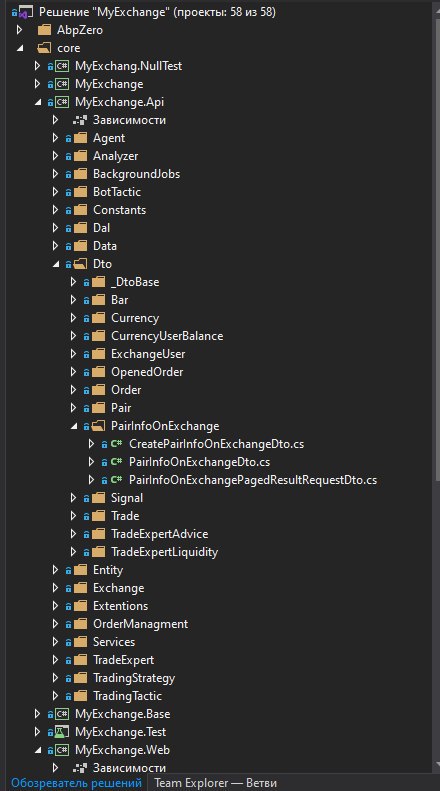
Task: Expand the BotTactic folder
Action: [56, 192]
